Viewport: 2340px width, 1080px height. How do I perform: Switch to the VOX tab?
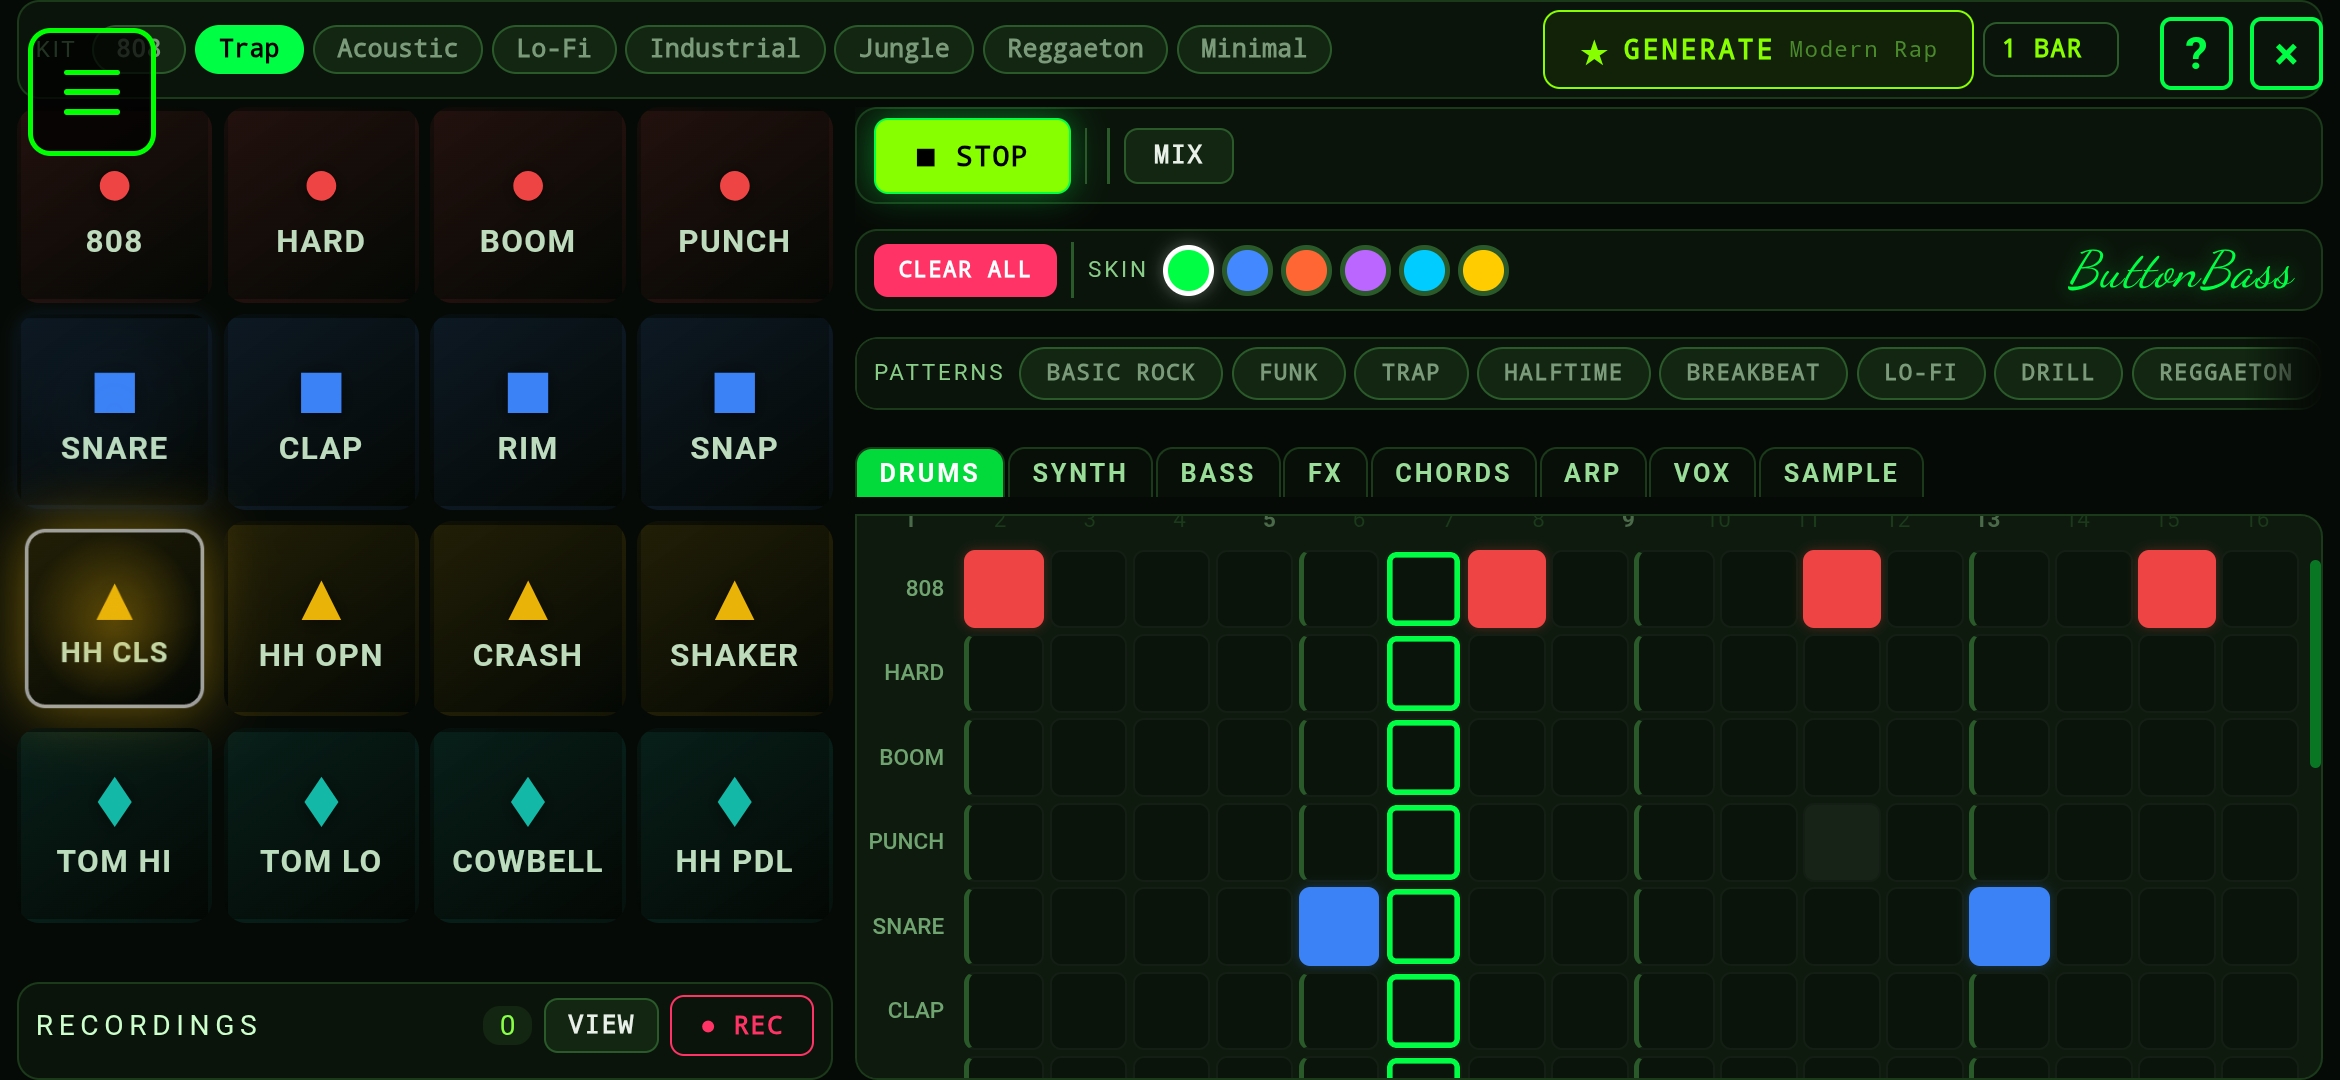coord(1701,473)
